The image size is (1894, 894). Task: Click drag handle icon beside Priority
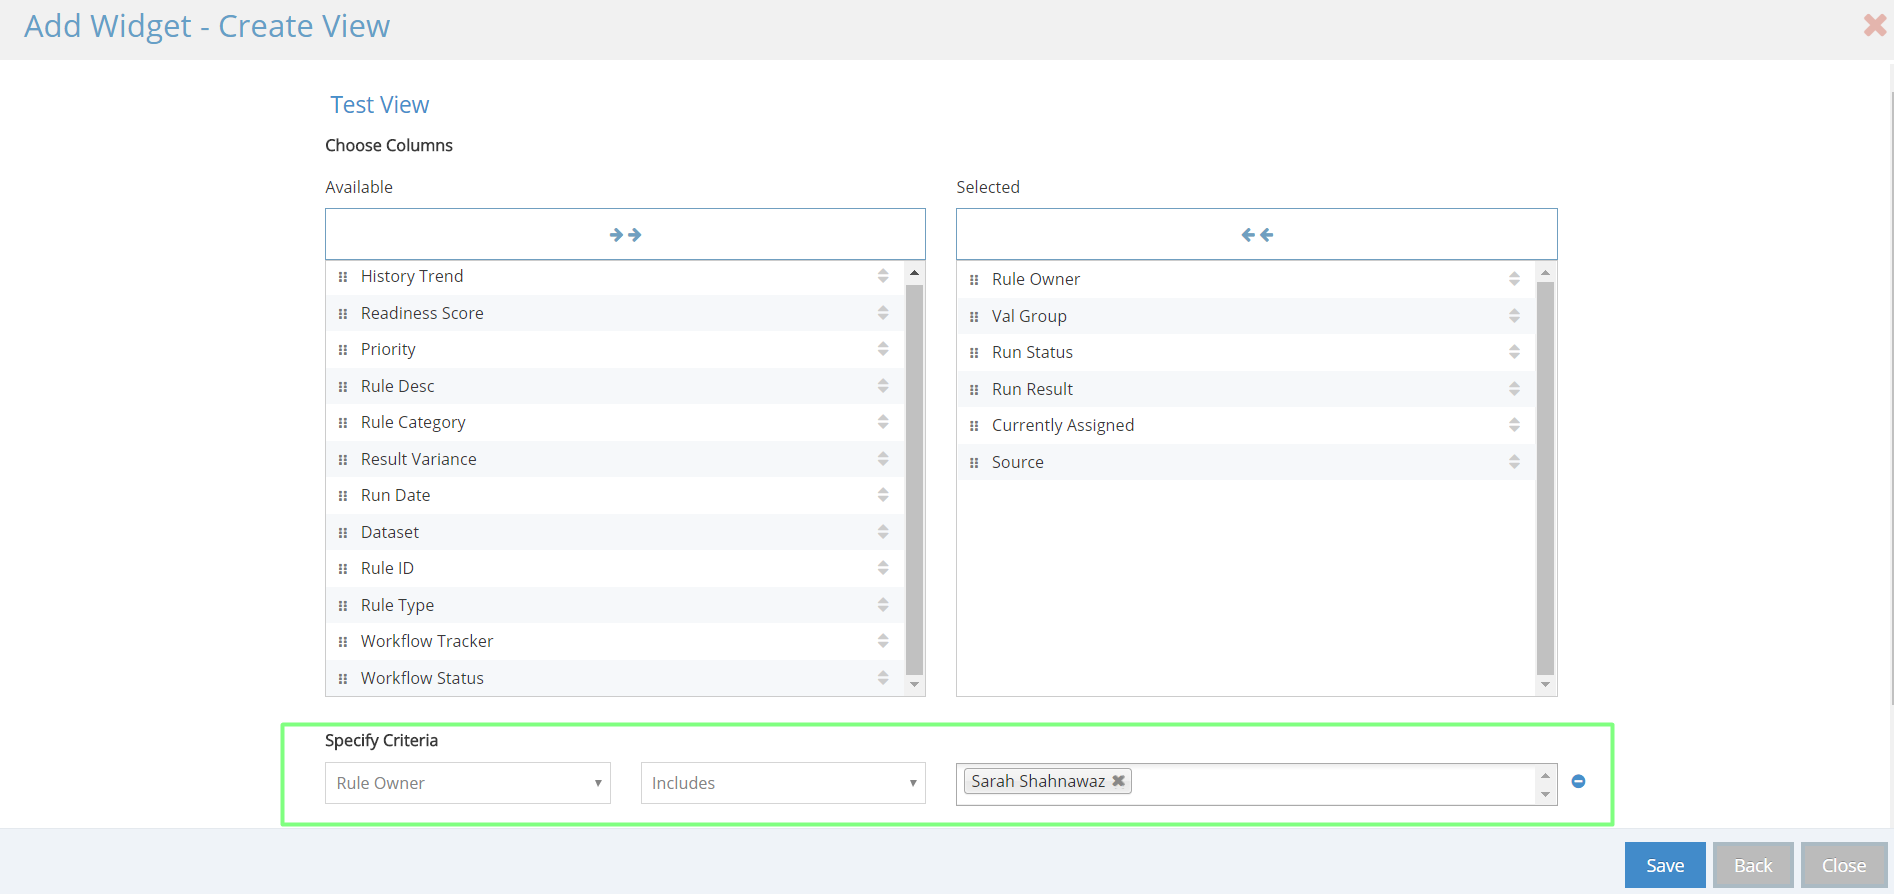(343, 350)
